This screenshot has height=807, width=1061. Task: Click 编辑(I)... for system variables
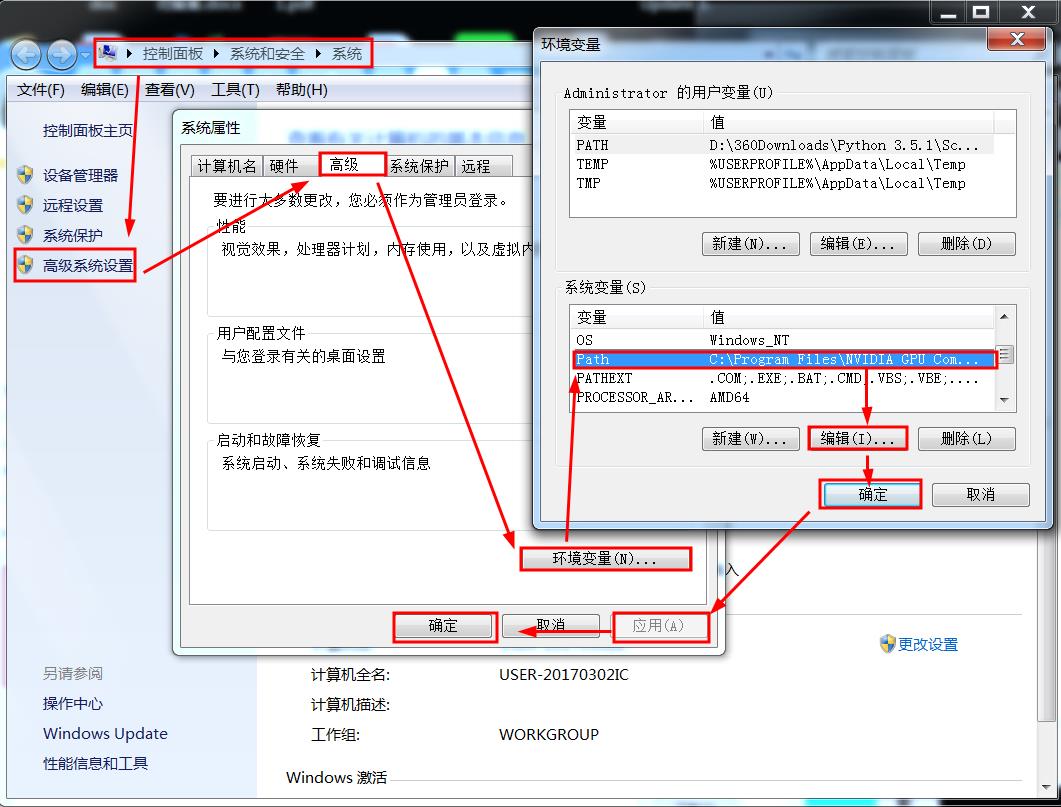[858, 438]
